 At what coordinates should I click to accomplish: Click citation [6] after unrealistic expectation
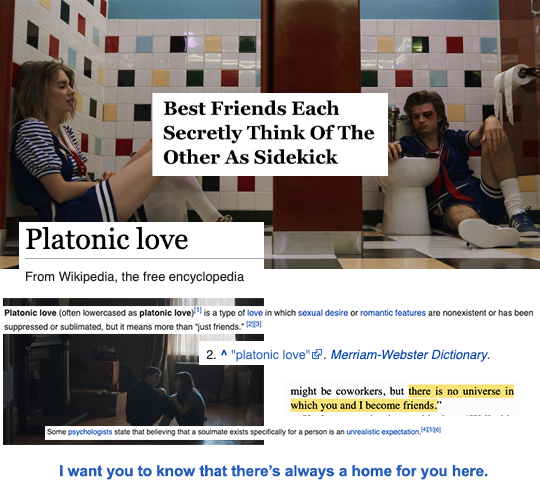[438, 430]
